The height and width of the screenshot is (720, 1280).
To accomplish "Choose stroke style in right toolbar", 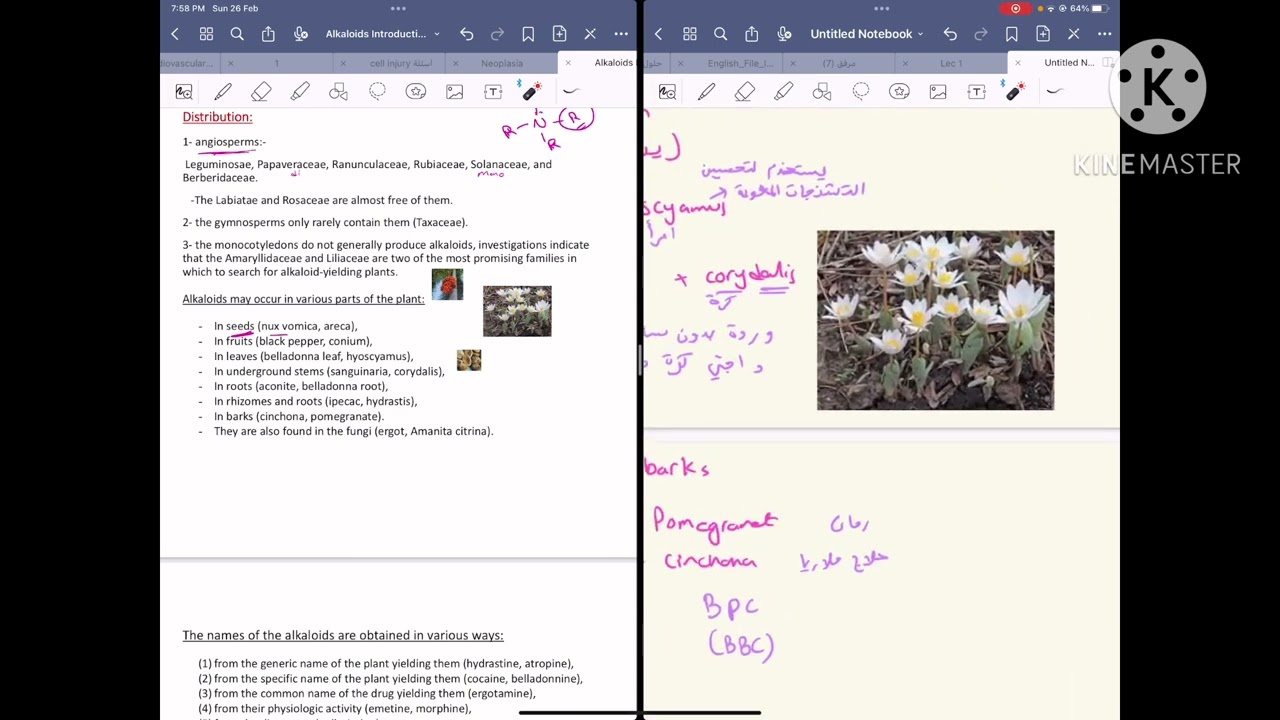I will tap(1054, 92).
